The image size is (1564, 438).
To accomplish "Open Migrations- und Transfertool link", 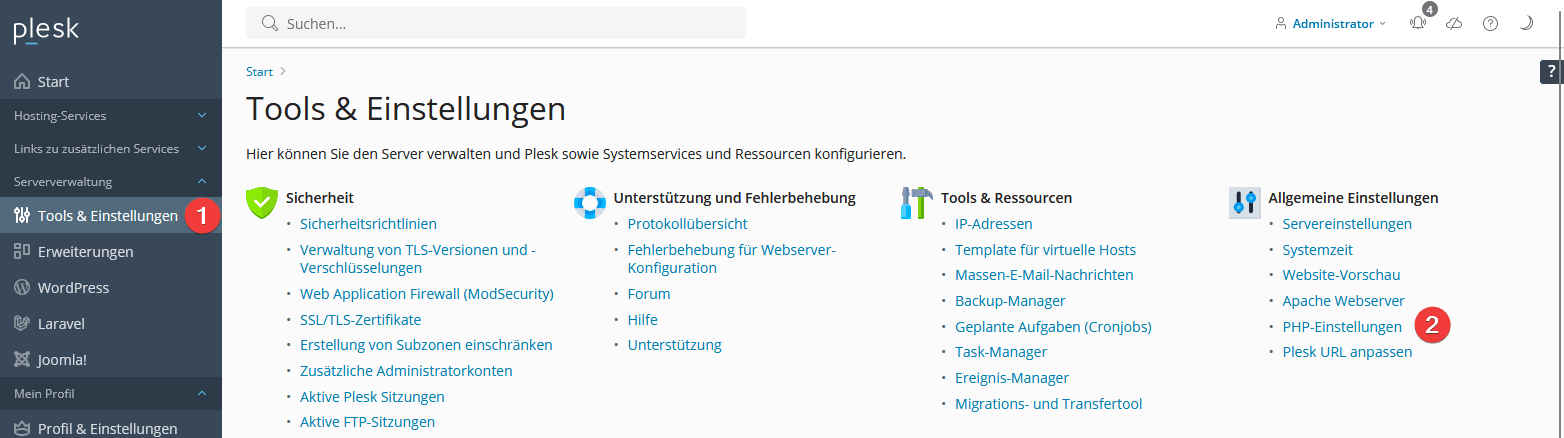I will click(1048, 404).
